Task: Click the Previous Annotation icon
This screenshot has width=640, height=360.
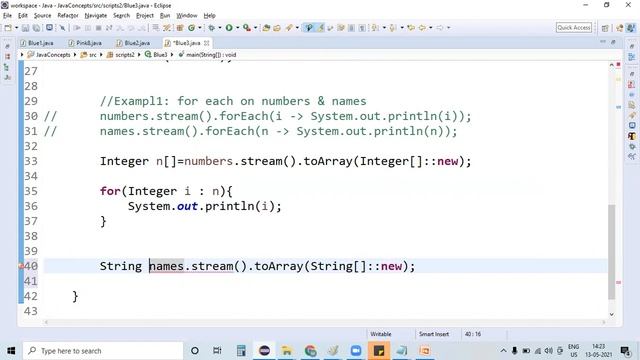Action: click(x=393, y=28)
